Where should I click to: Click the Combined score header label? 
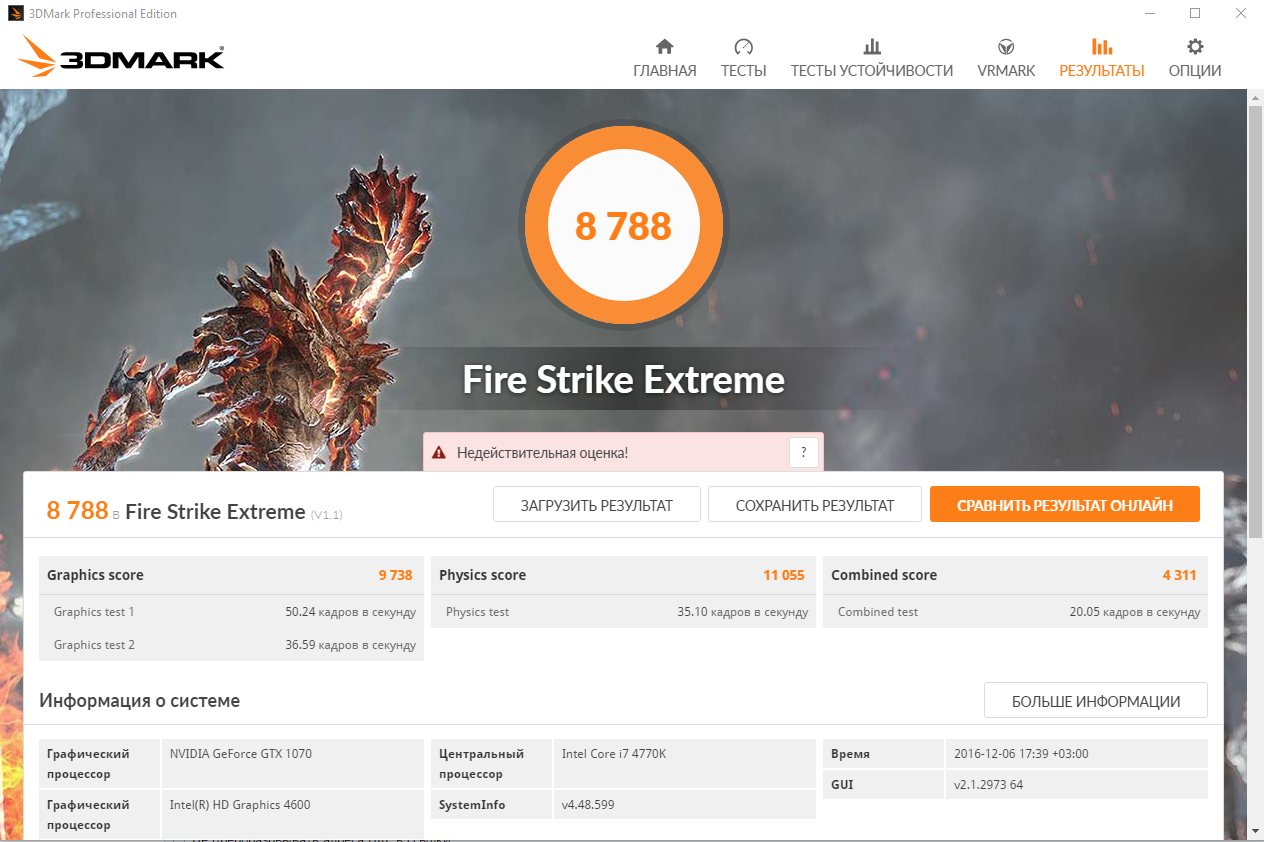884,575
